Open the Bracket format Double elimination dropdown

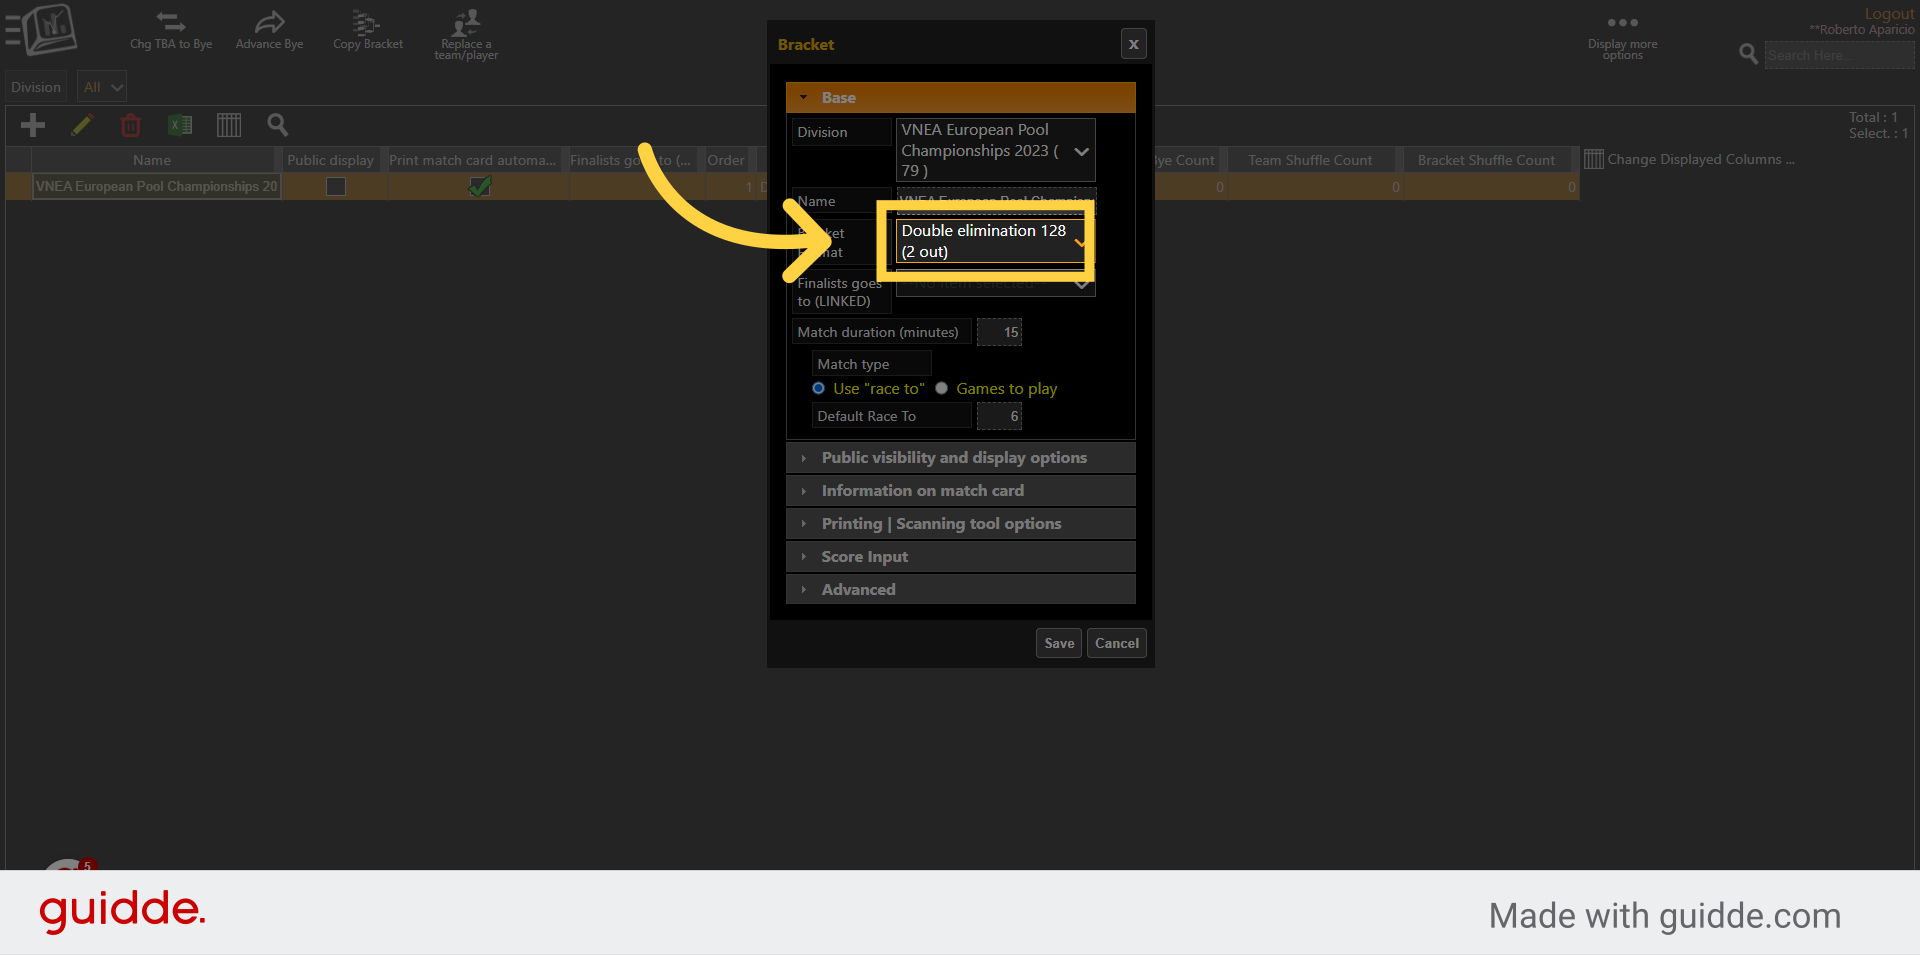coord(991,241)
